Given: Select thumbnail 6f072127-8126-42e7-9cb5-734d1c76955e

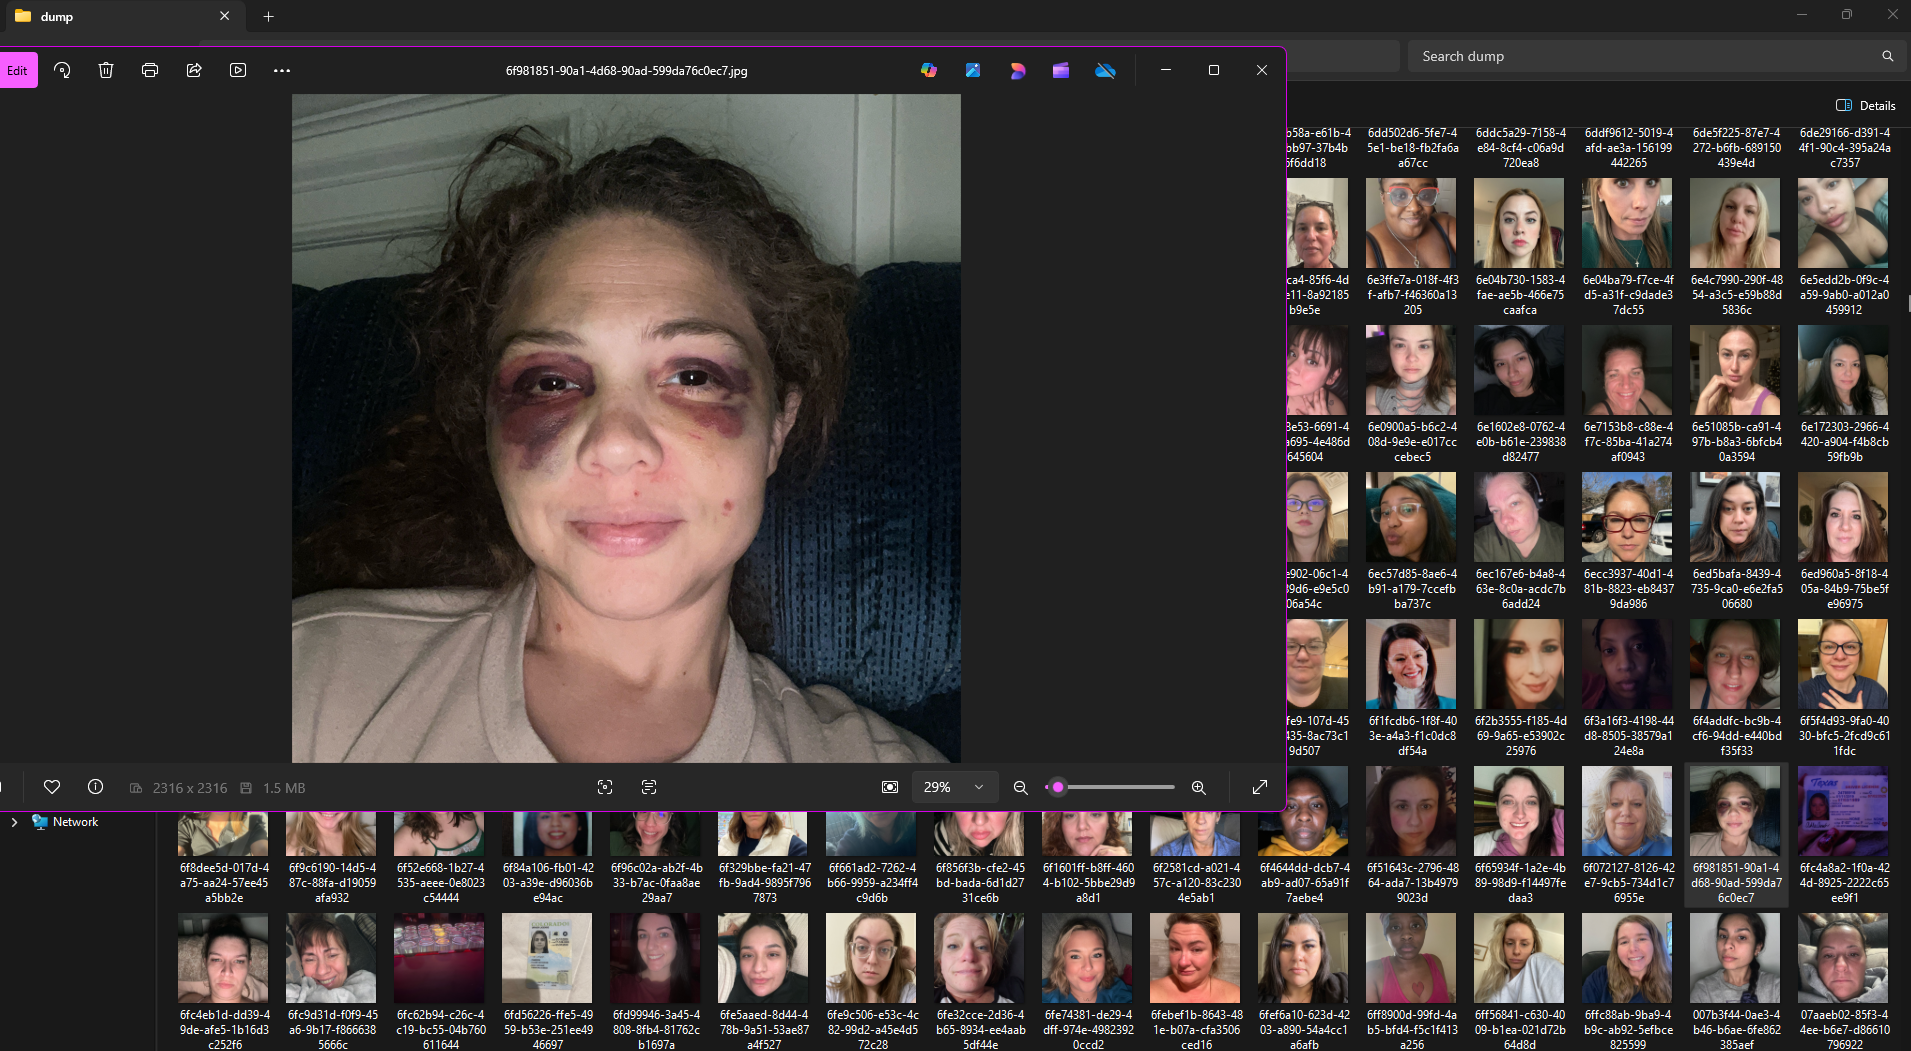Looking at the screenshot, I should coord(1627,811).
